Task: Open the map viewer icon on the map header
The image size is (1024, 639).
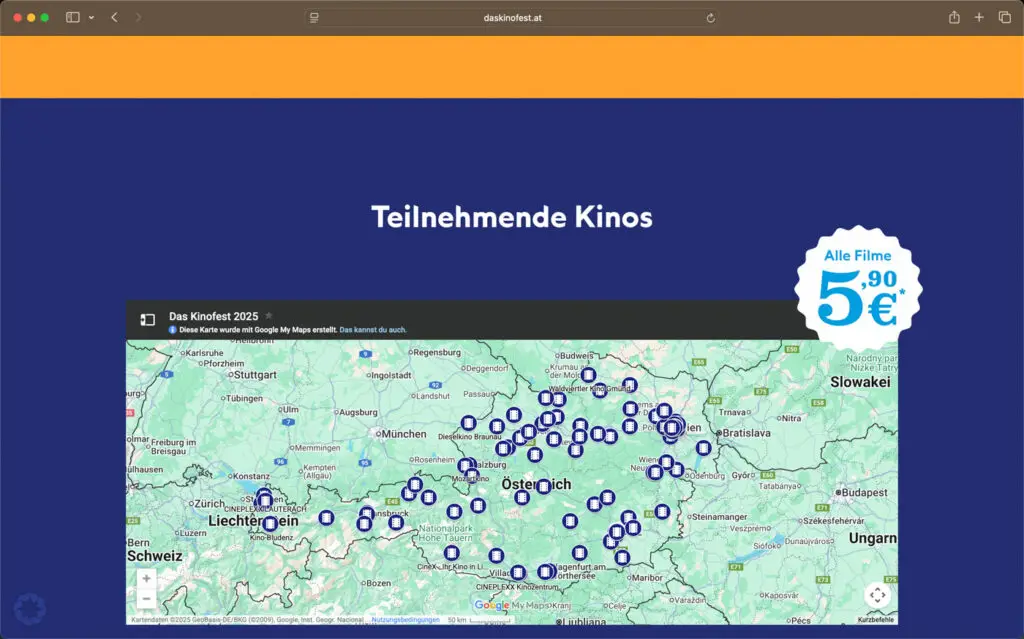Action: (147, 319)
